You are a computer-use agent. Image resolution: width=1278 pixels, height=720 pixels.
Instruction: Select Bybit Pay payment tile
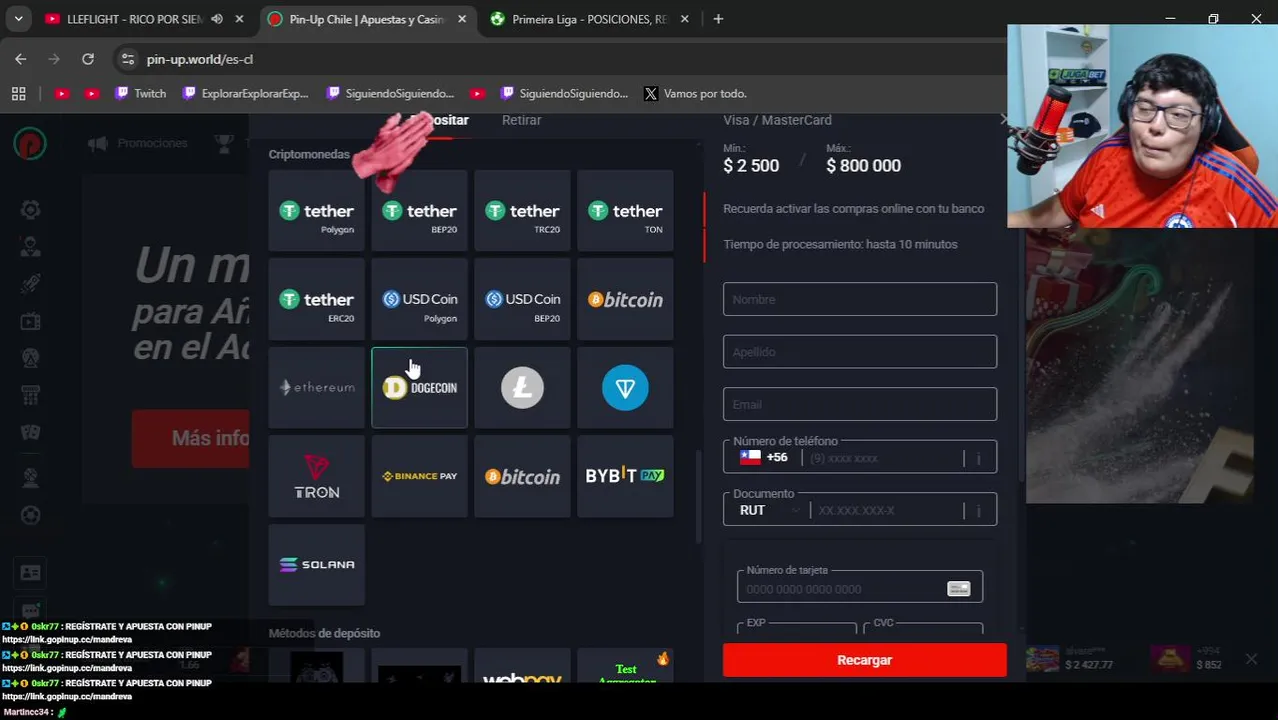(x=625, y=477)
